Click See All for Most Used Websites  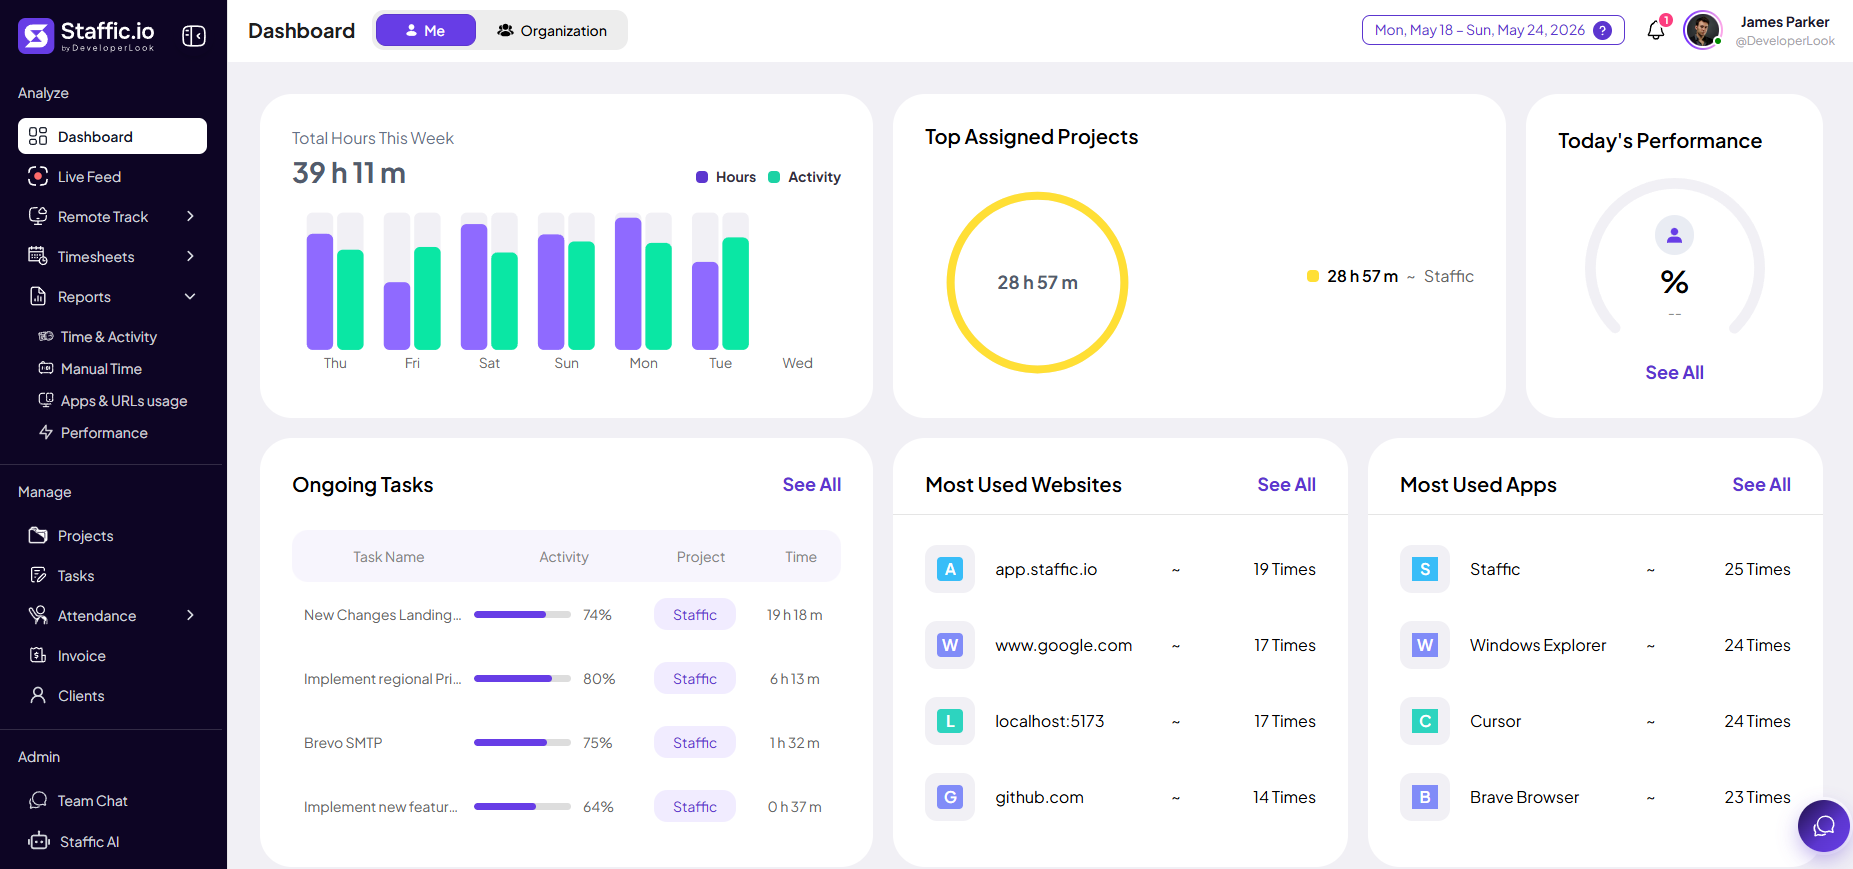[x=1286, y=484]
